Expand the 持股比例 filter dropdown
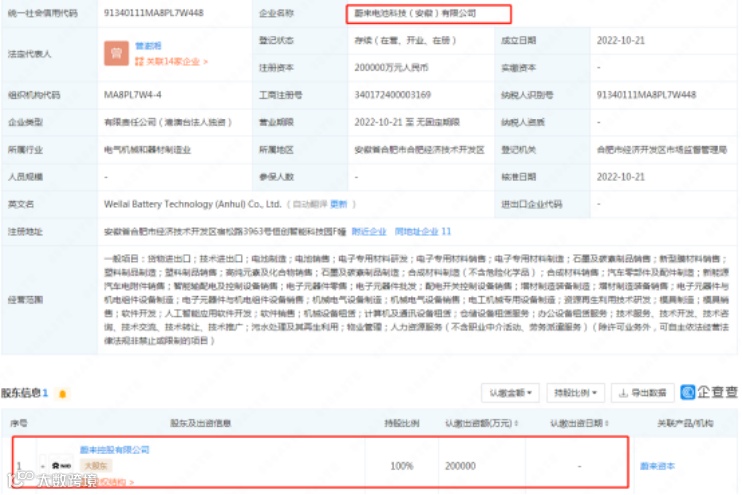This screenshot has height=495, width=742. [575, 393]
